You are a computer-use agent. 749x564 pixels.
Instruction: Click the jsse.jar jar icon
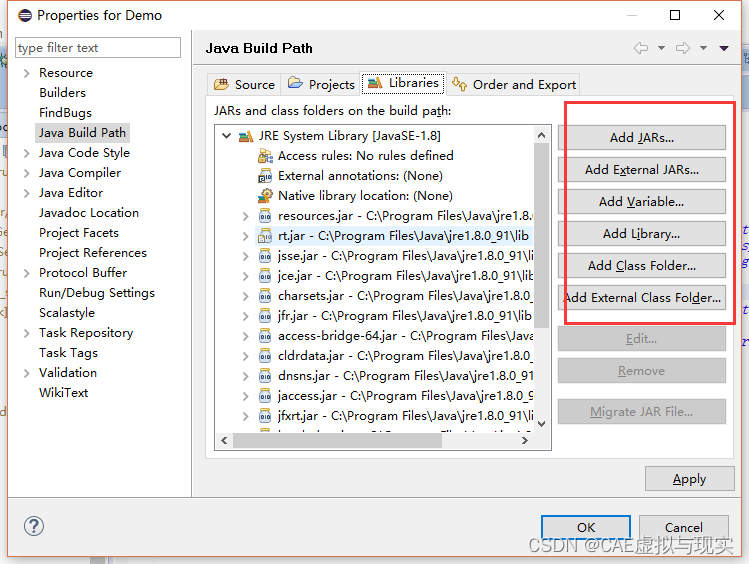[265, 256]
